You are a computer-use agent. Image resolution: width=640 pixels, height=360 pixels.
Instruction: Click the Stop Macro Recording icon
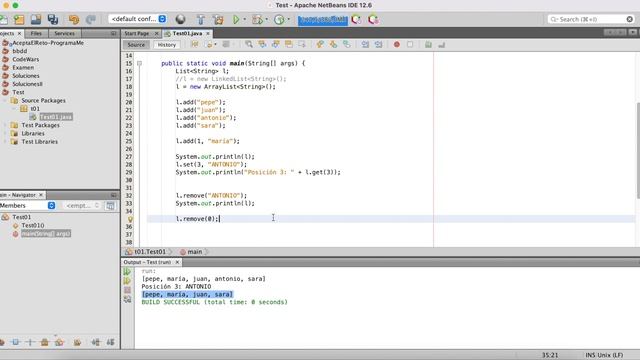coord(410,44)
